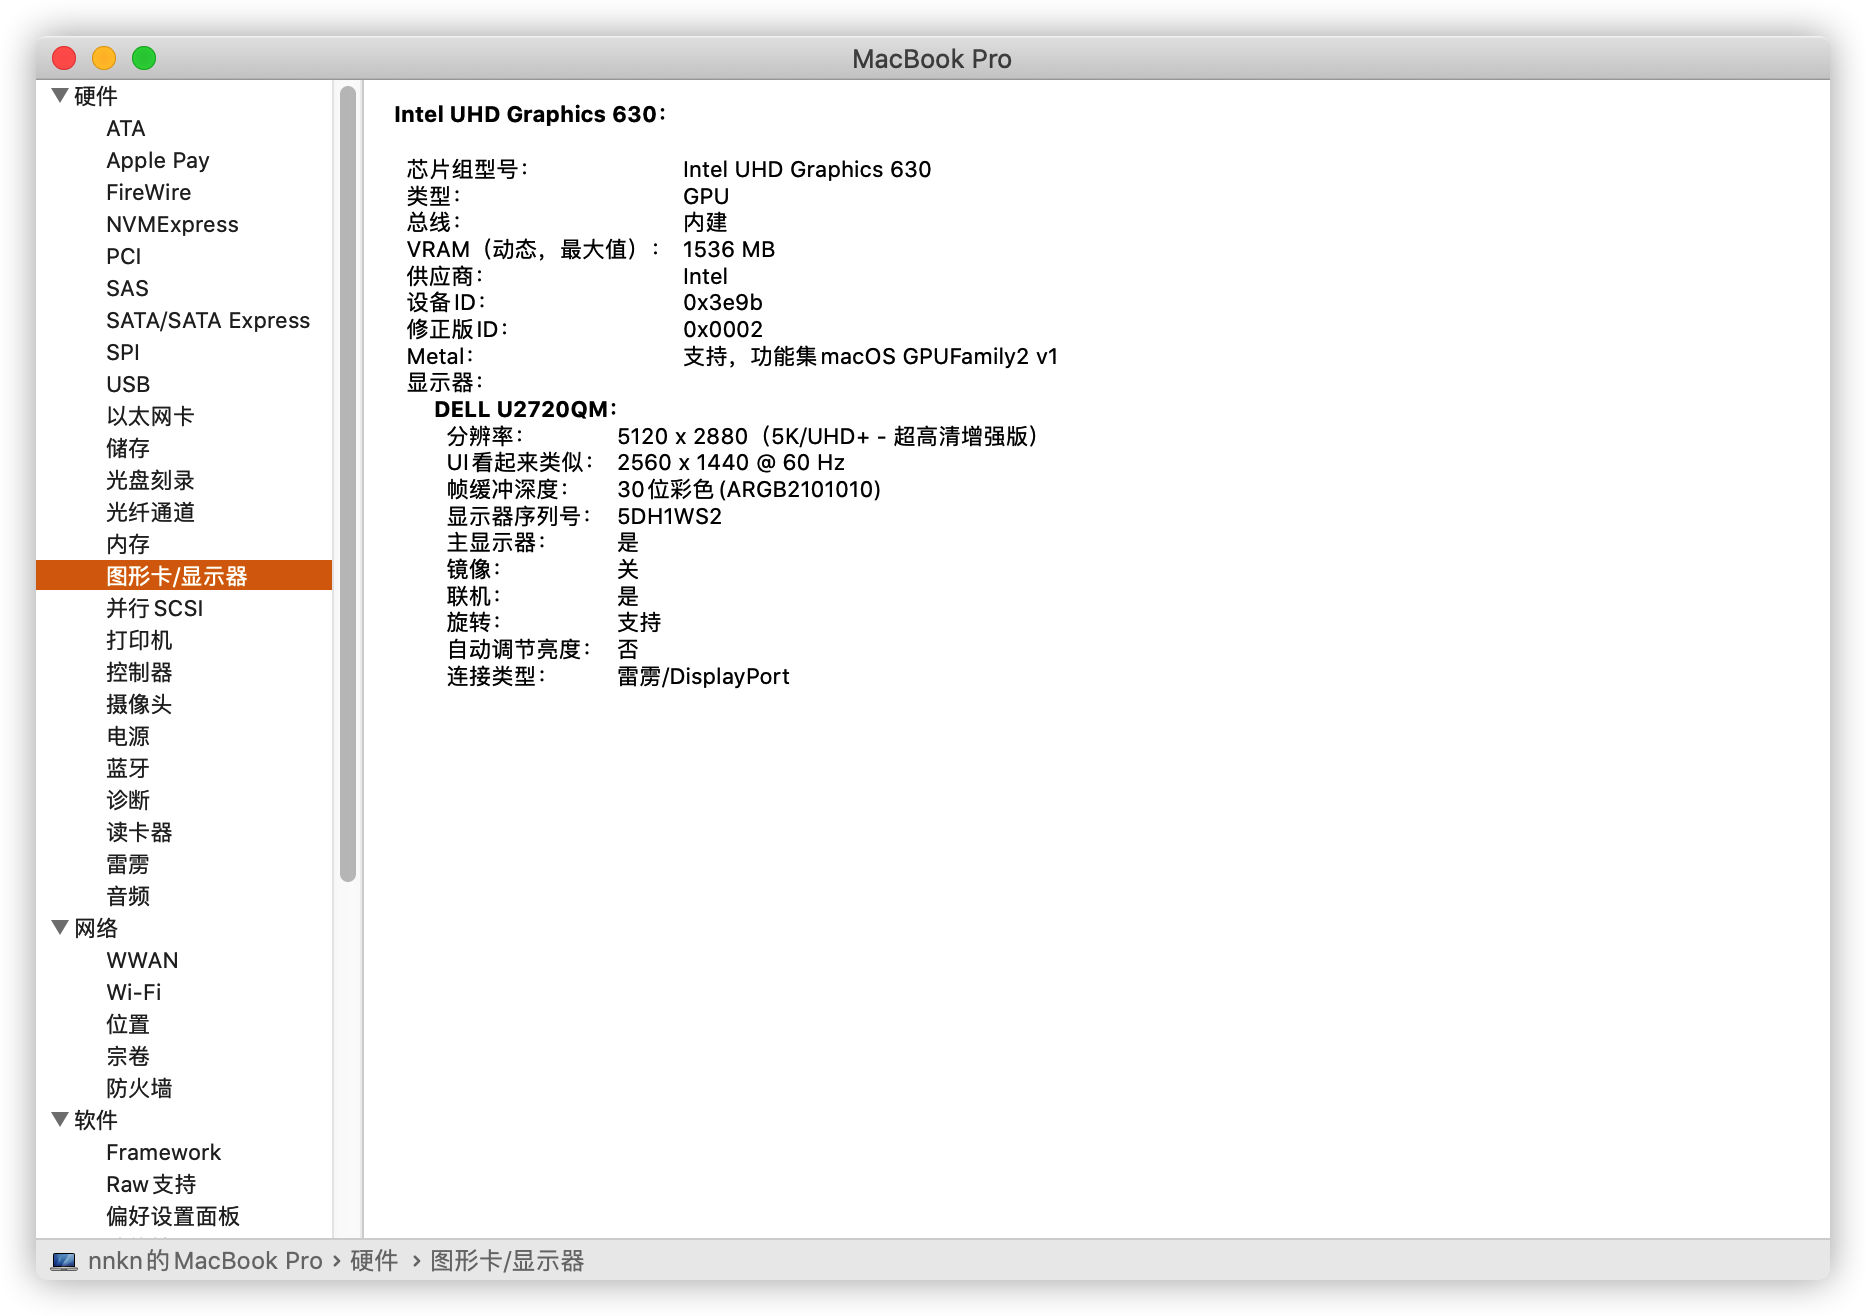Click 30位彩色 (ARGB2101010) value
The height and width of the screenshot is (1316, 1866).
pyautogui.click(x=749, y=489)
